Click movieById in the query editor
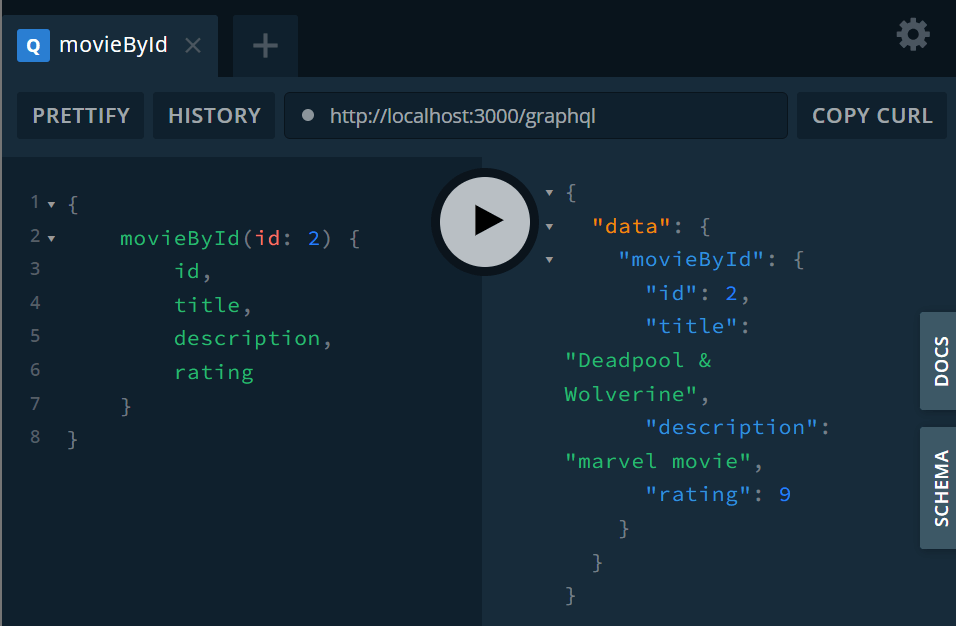The height and width of the screenshot is (626, 956). 180,238
